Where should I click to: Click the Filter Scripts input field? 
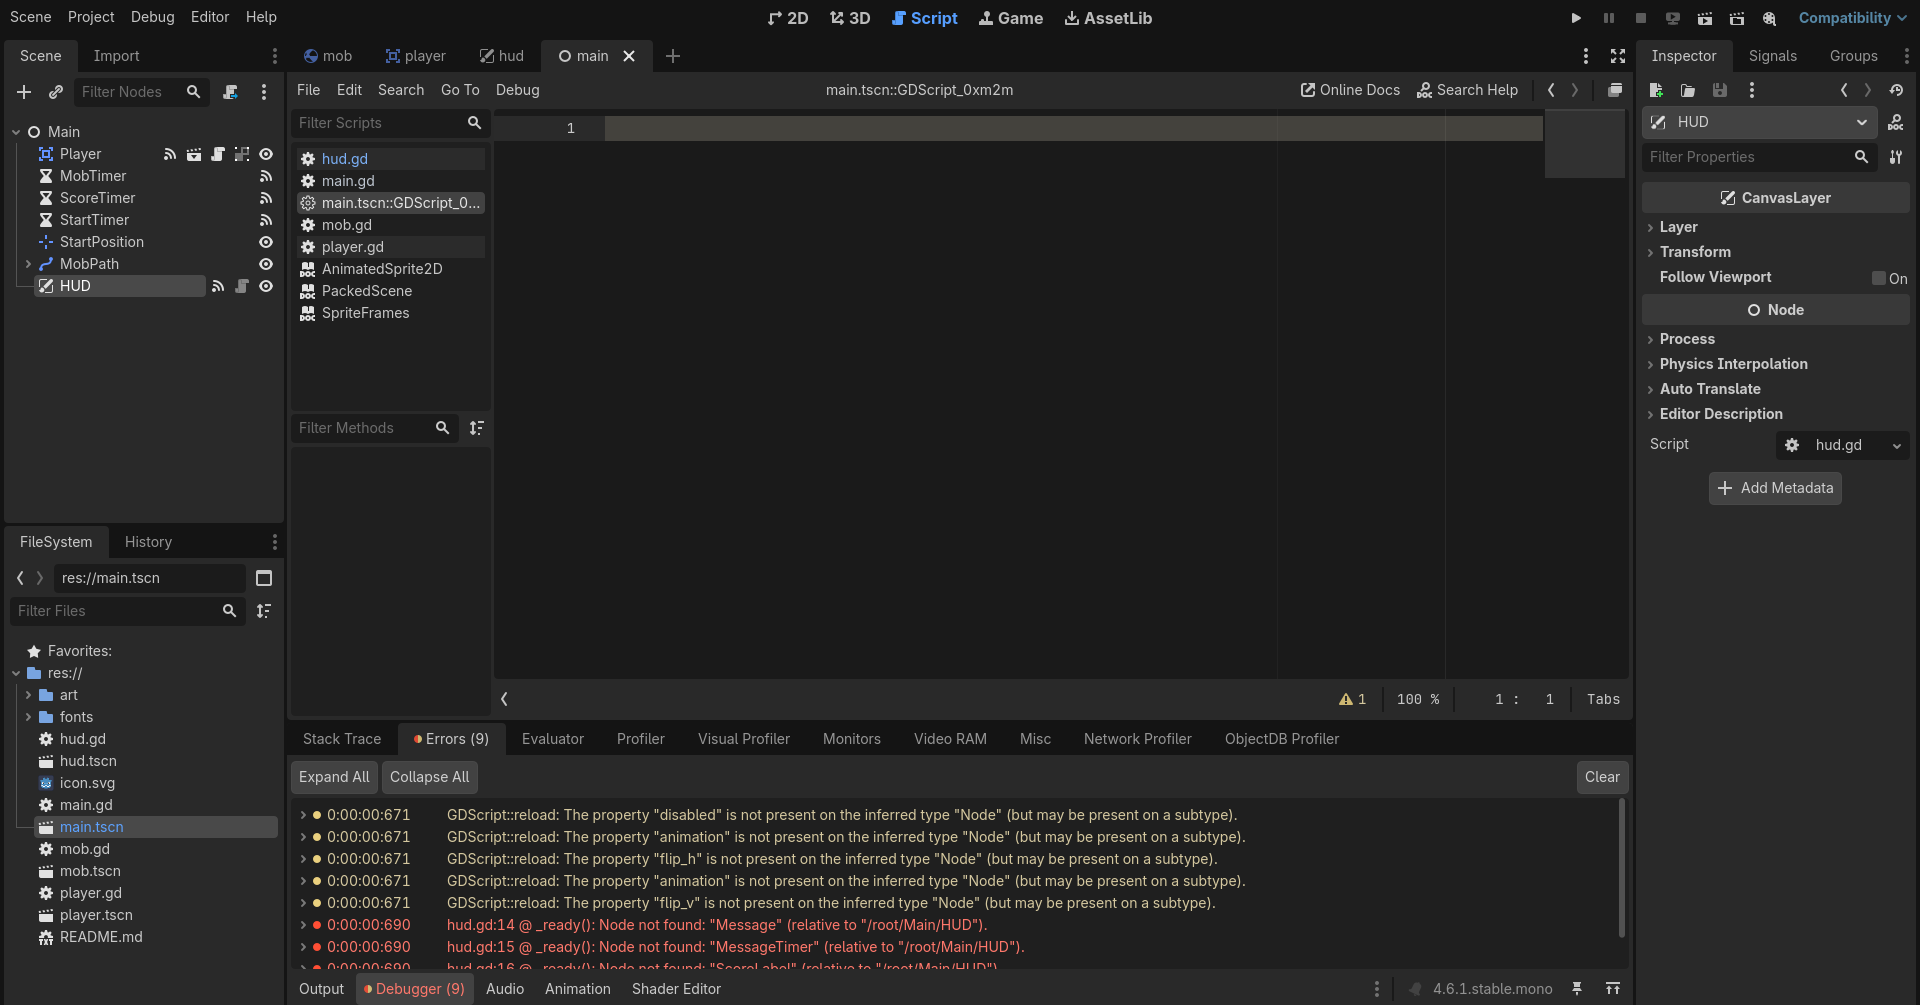coord(380,123)
